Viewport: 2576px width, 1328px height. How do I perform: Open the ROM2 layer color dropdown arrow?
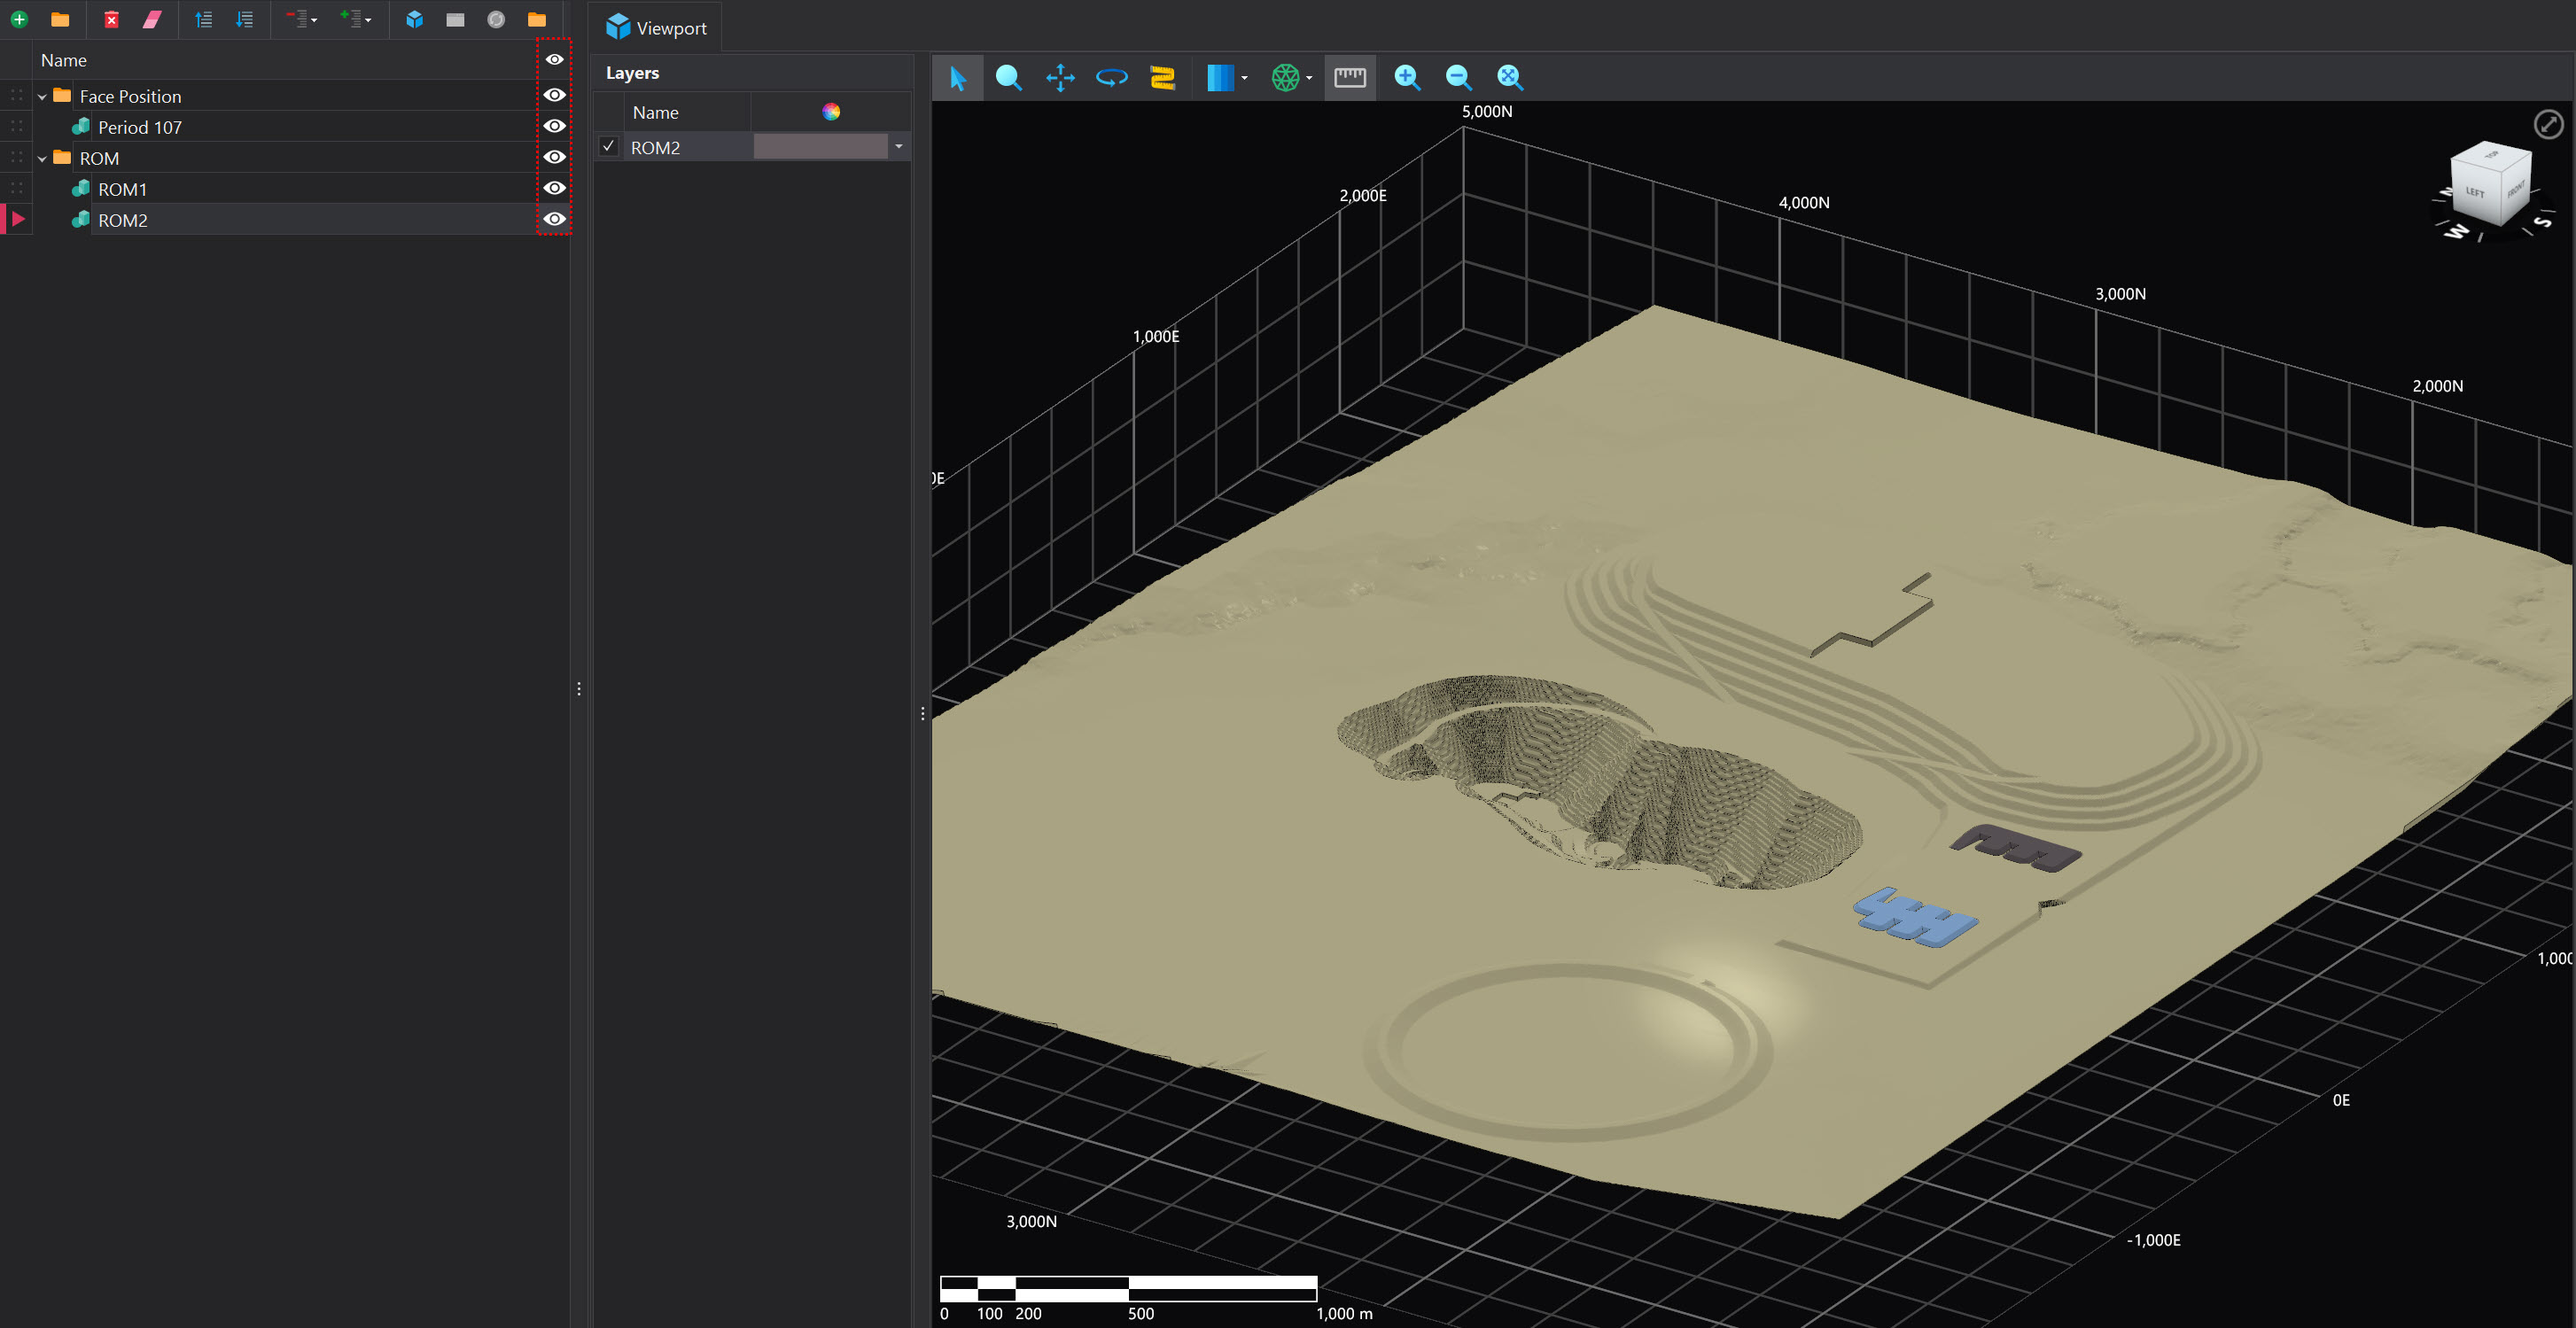click(x=898, y=147)
